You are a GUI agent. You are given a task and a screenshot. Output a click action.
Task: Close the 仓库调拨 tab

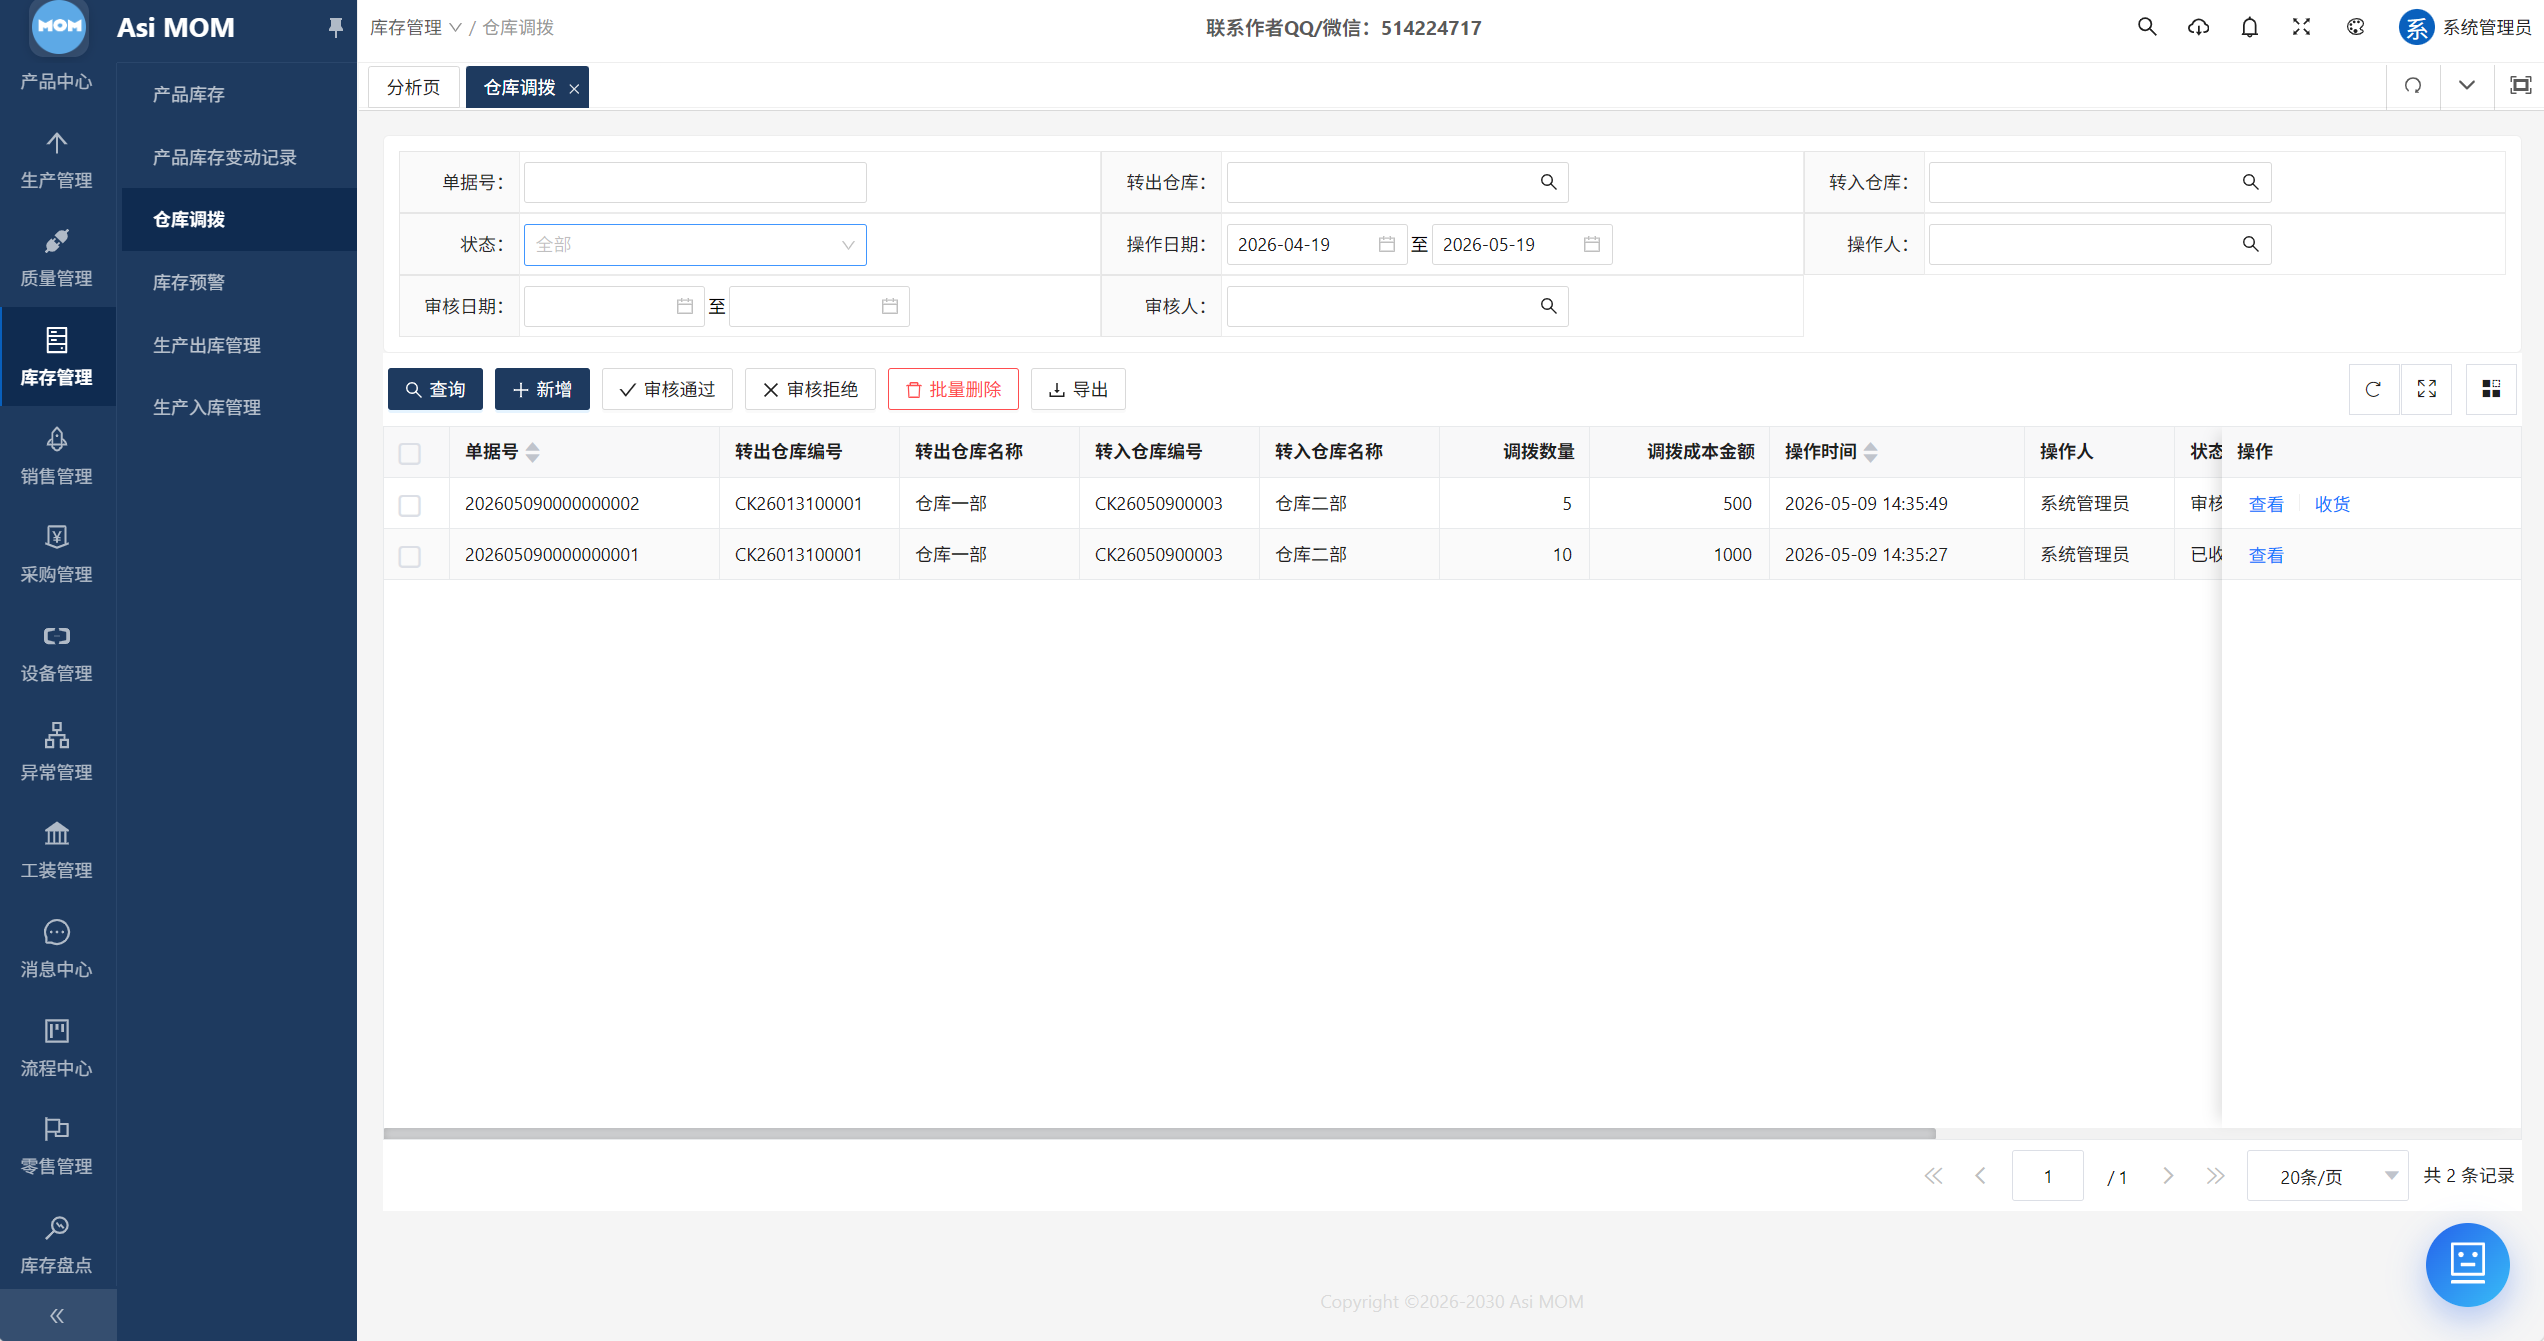point(574,89)
